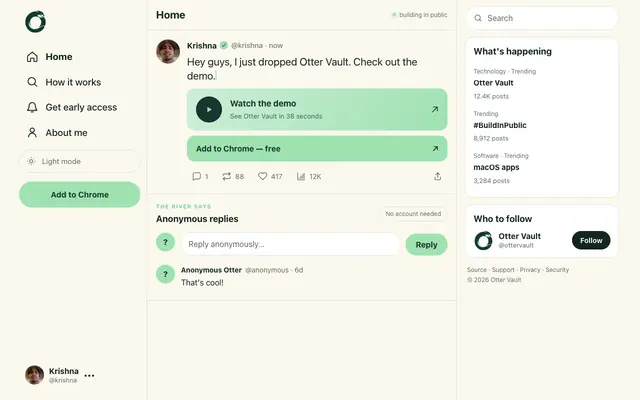Open the Security footer link
This screenshot has width=640, height=400.
coord(557,270)
